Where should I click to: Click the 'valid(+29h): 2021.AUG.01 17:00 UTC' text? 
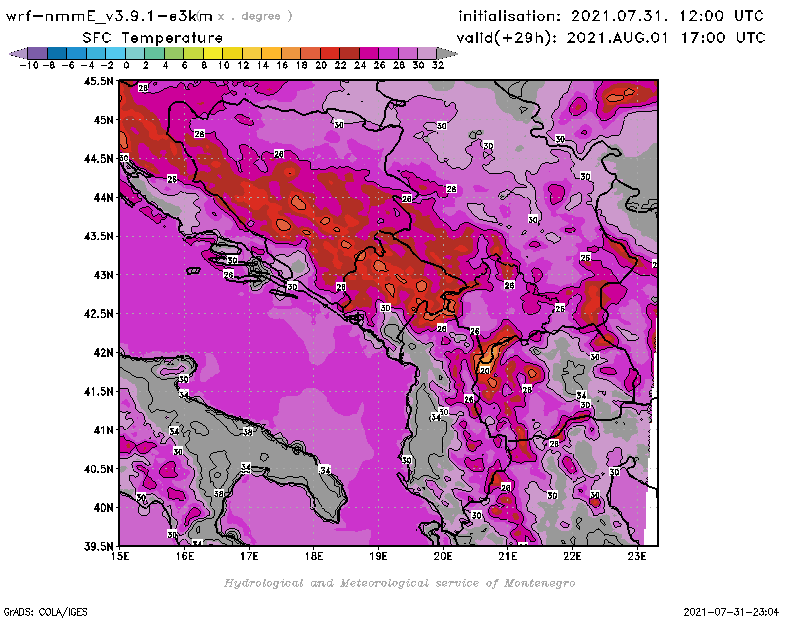click(x=611, y=38)
